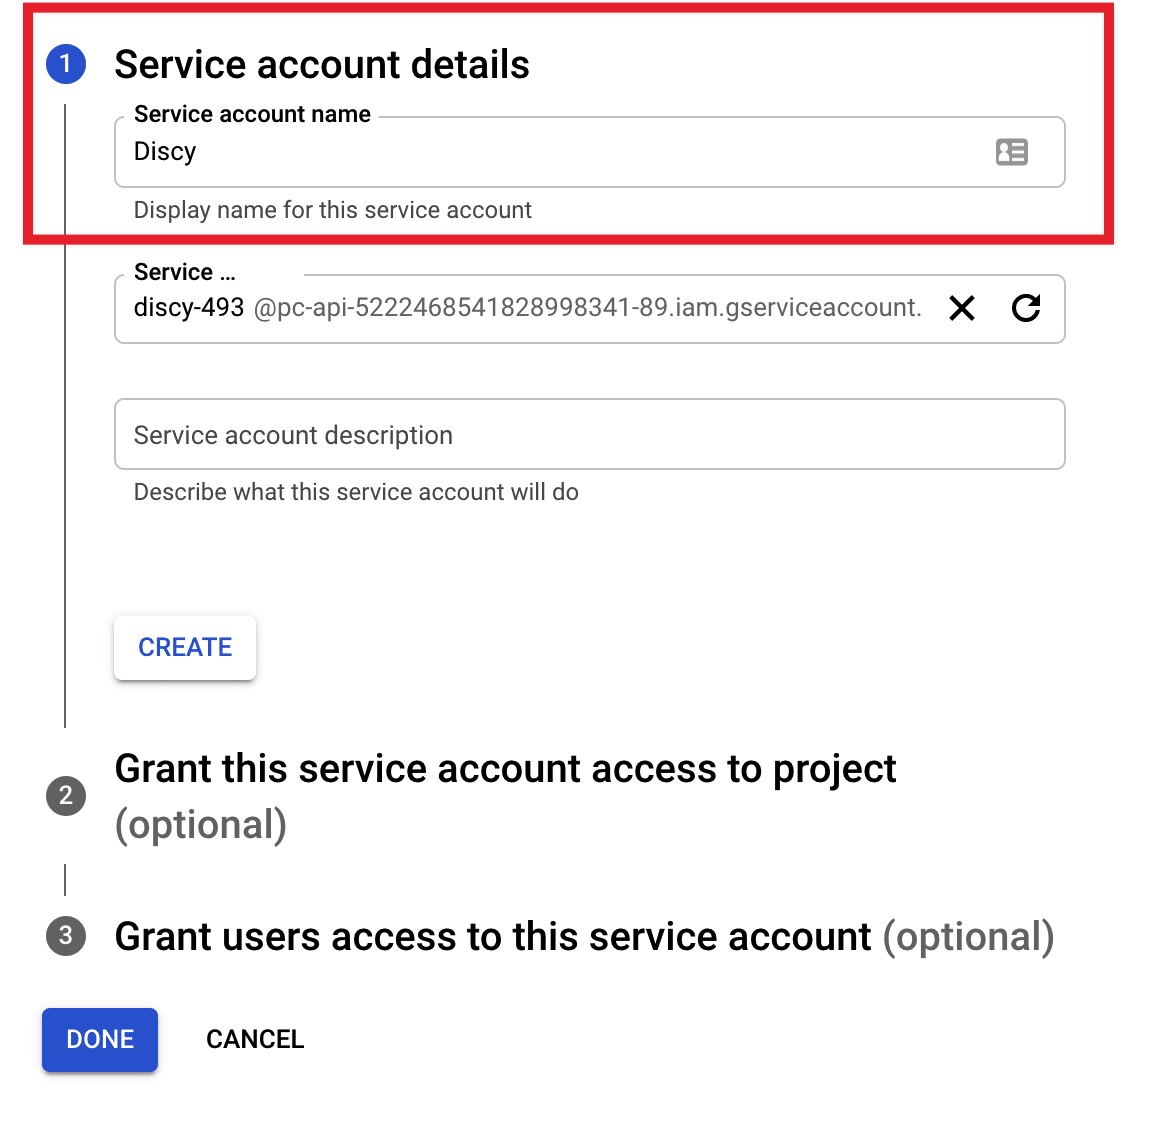Click CANCEL to abort account creation
Image resolution: width=1158 pixels, height=1132 pixels.
255,1040
